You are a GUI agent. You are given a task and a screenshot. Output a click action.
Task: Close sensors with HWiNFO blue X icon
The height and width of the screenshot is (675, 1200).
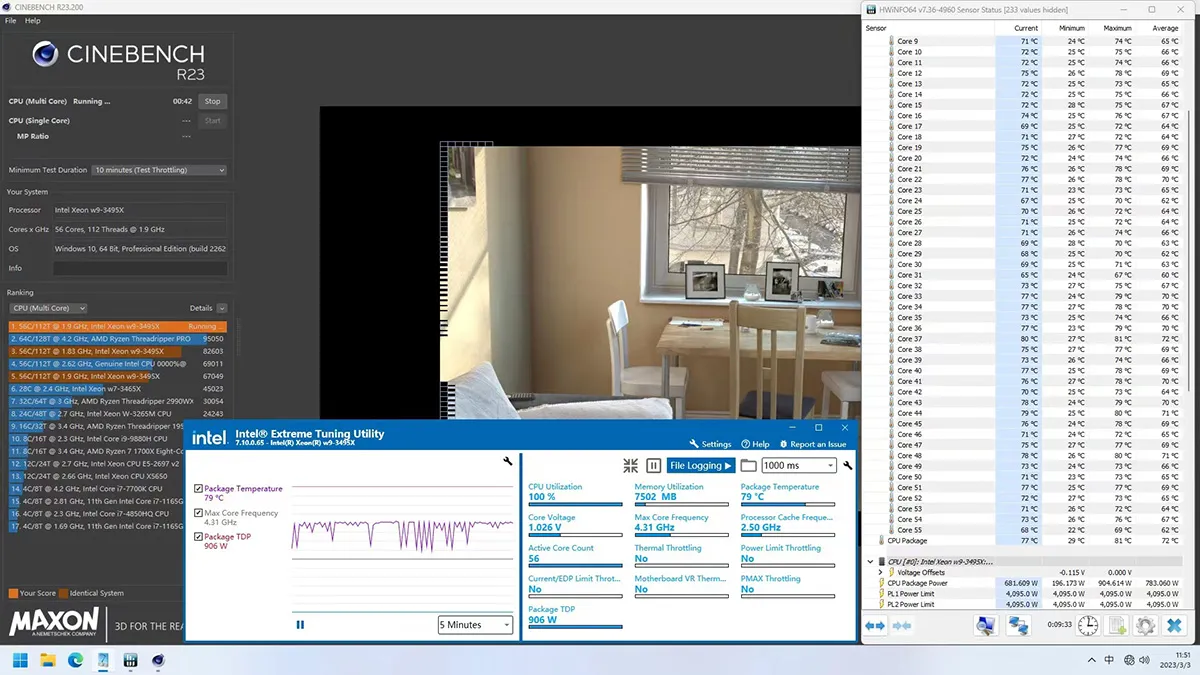[x=1175, y=625]
